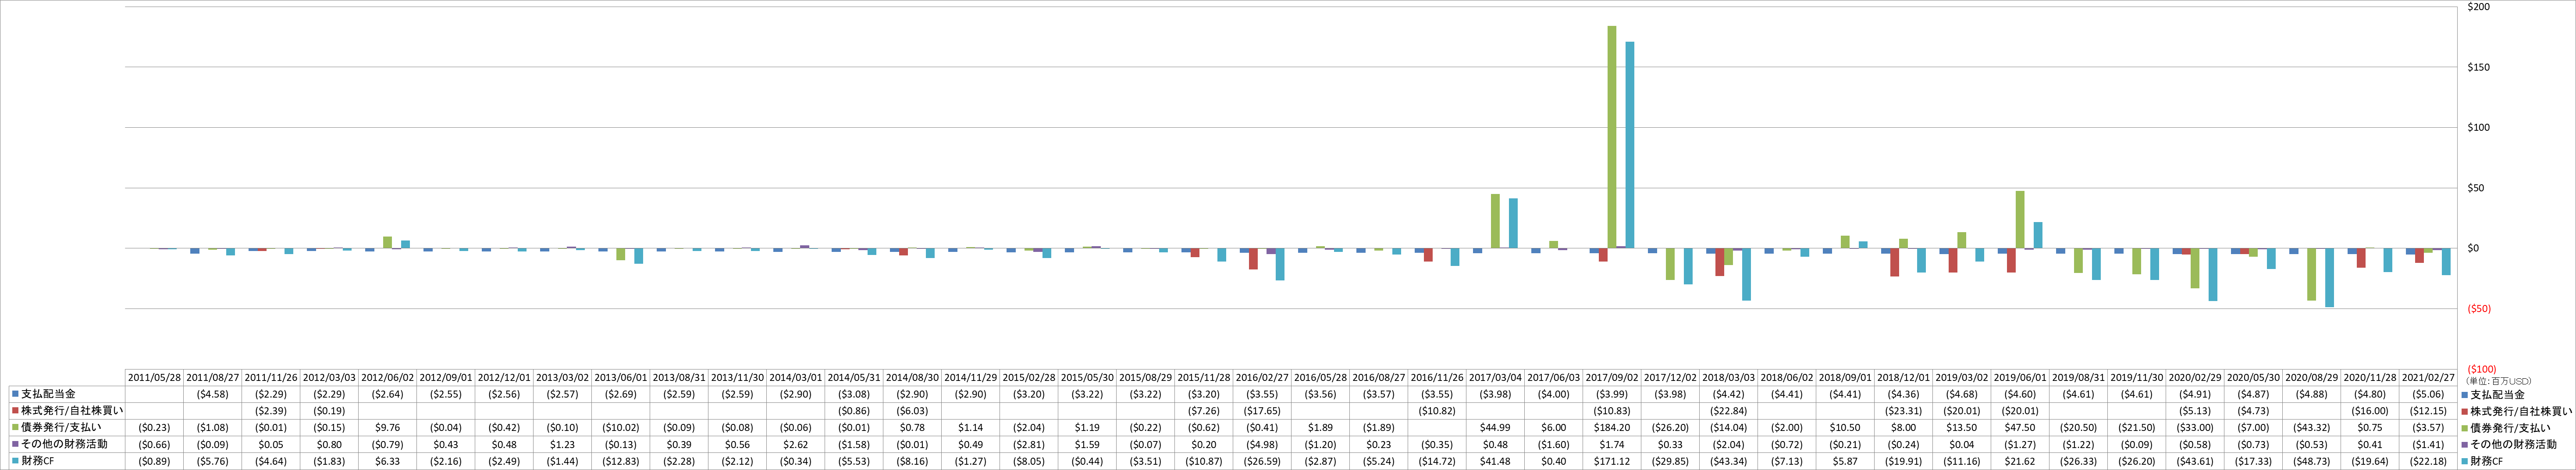The width and height of the screenshot is (2576, 470).
Task: Select the $1.23 cell
Action: [x=563, y=444]
